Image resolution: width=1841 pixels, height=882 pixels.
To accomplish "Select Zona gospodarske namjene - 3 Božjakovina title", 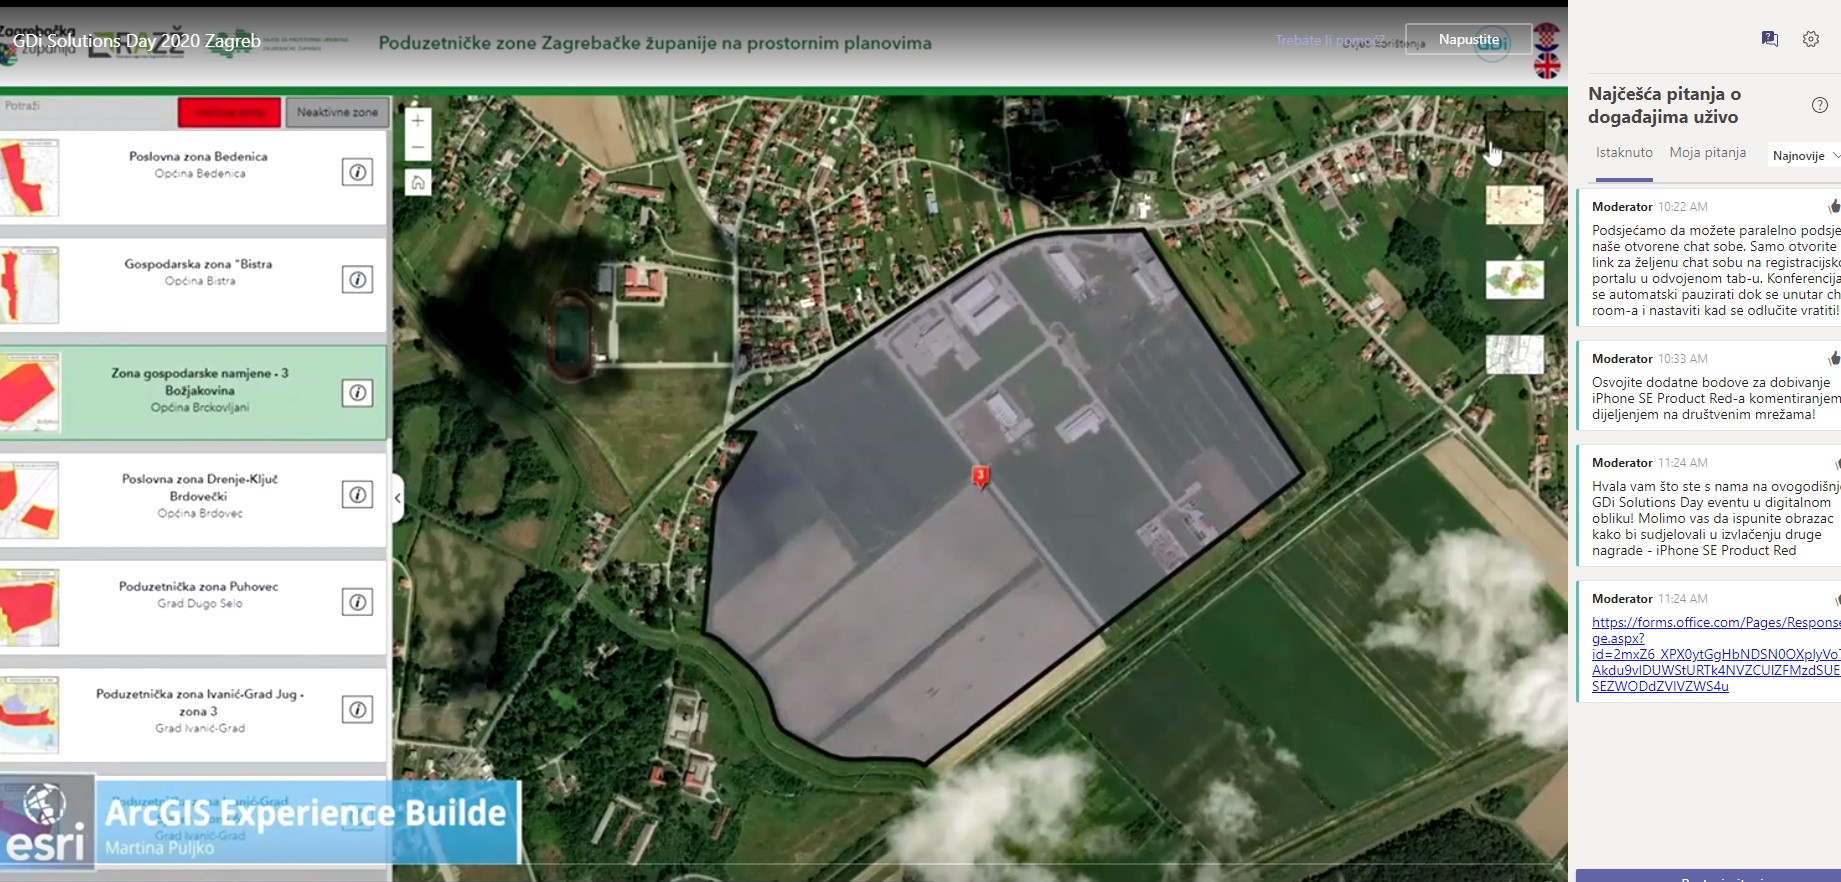I will pyautogui.click(x=200, y=381).
